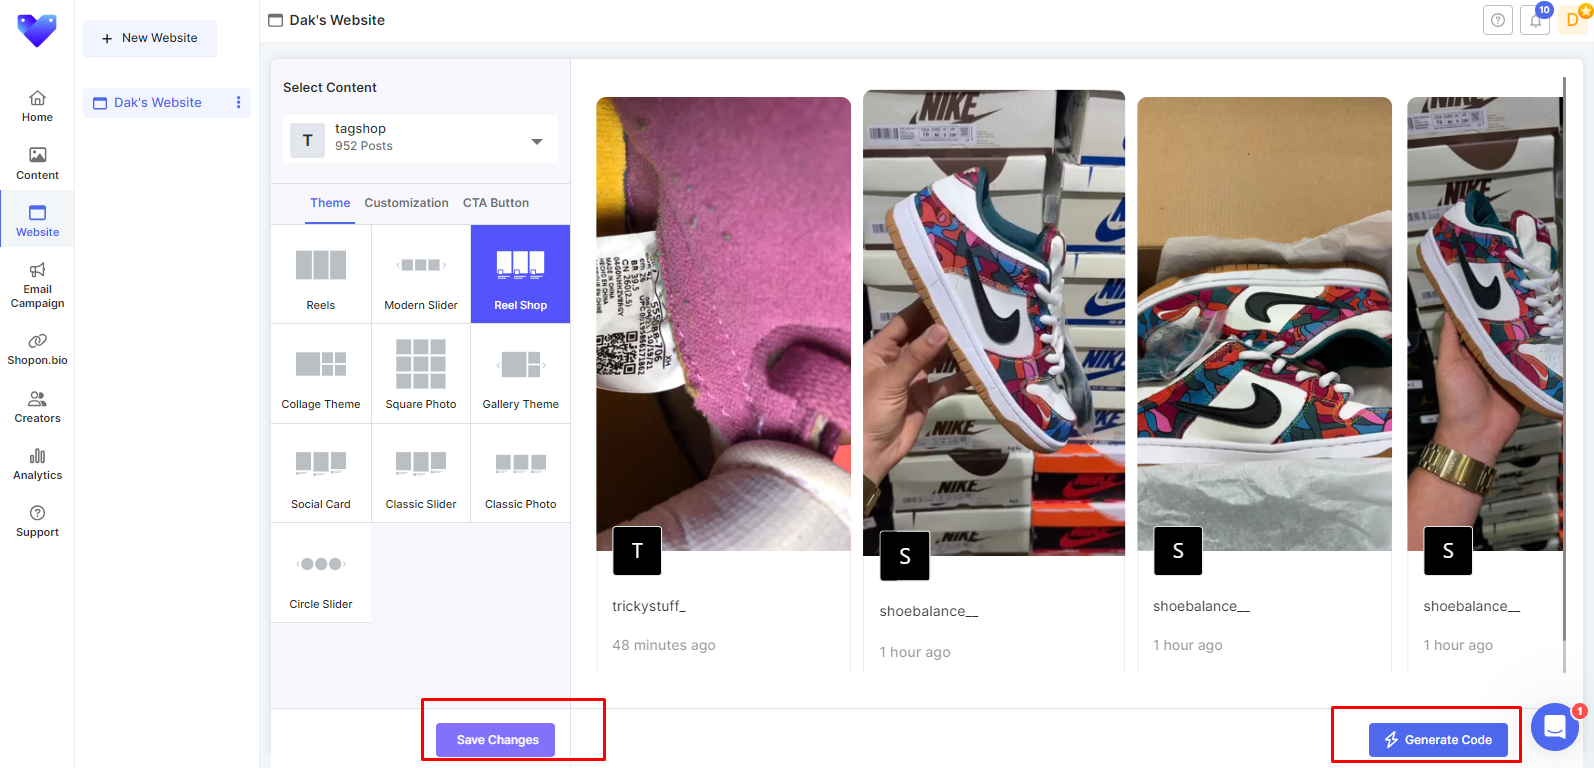
Task: Select the Social Card theme
Action: click(321, 473)
